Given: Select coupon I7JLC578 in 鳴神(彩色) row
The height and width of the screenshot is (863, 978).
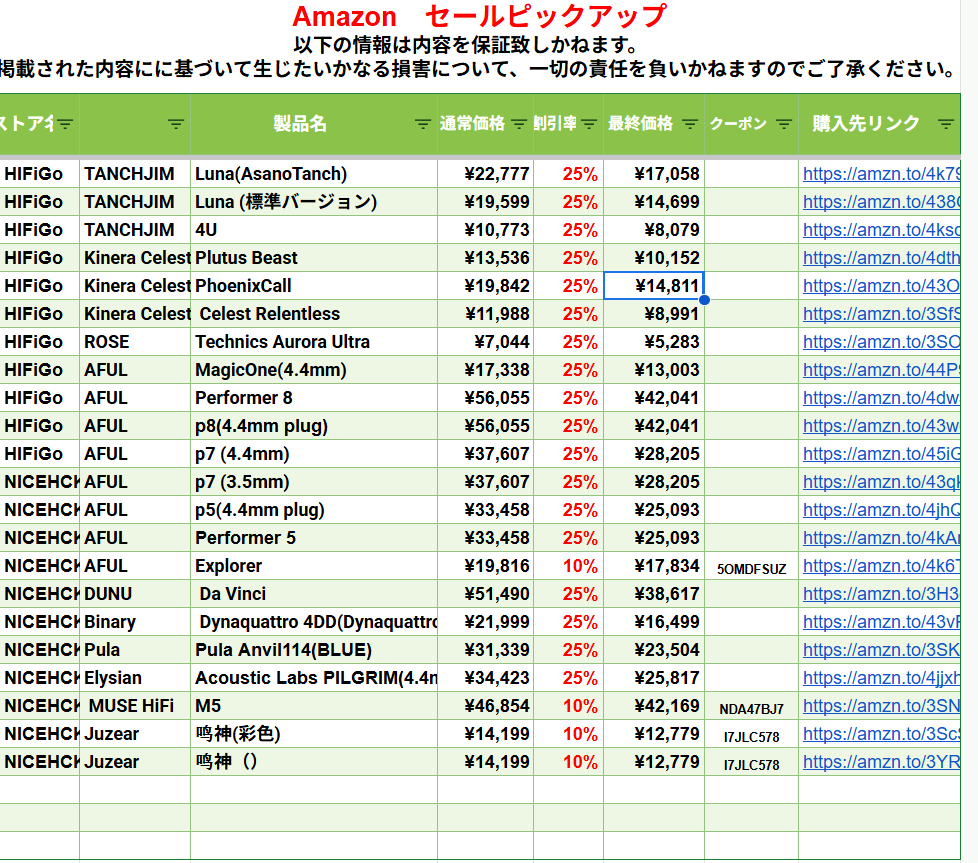Looking at the screenshot, I should click(x=751, y=734).
